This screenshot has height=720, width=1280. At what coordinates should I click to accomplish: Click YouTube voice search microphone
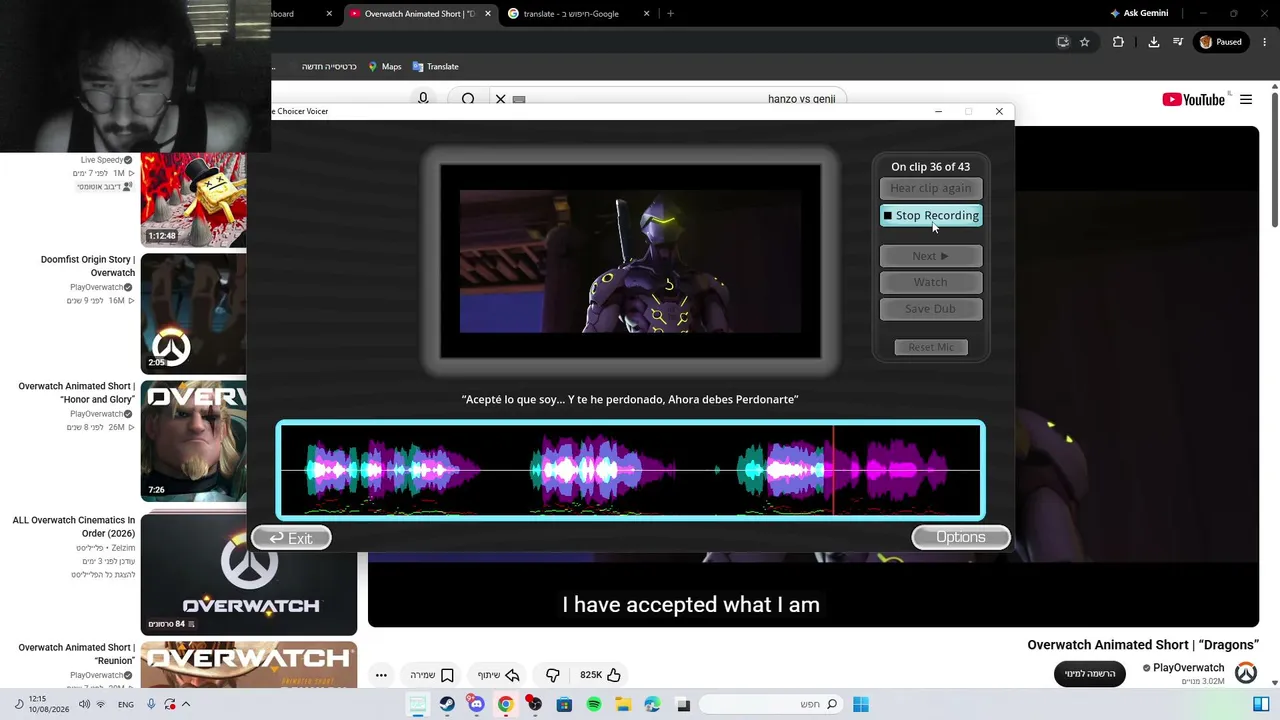pos(423,99)
